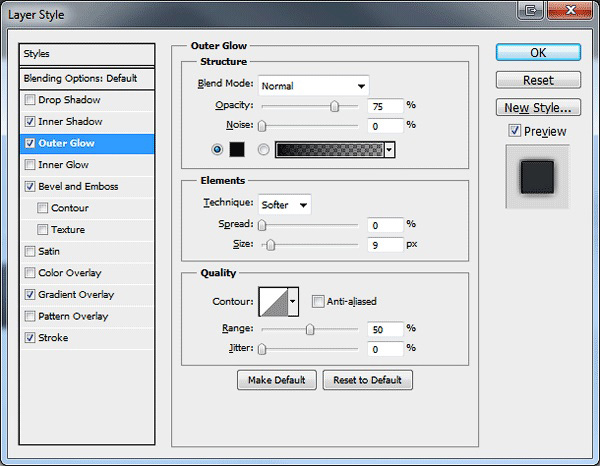Click the black glow color swatch
Screen dimensions: 600x466
point(237,149)
